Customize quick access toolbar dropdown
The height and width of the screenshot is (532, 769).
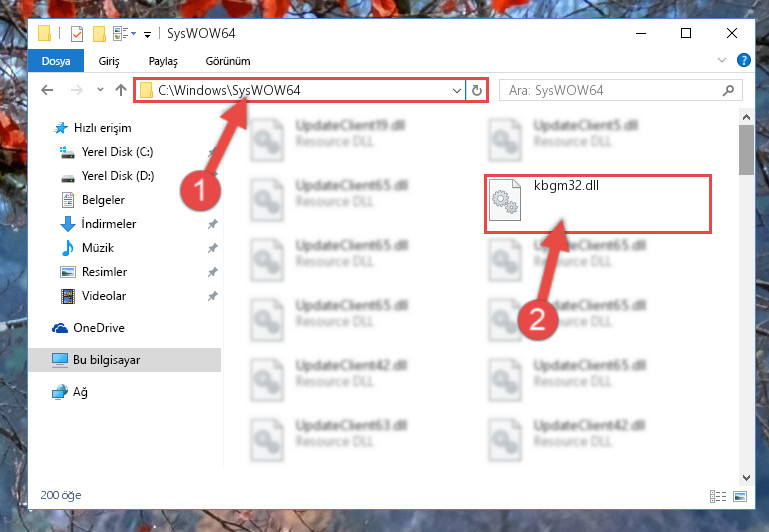[x=147, y=34]
